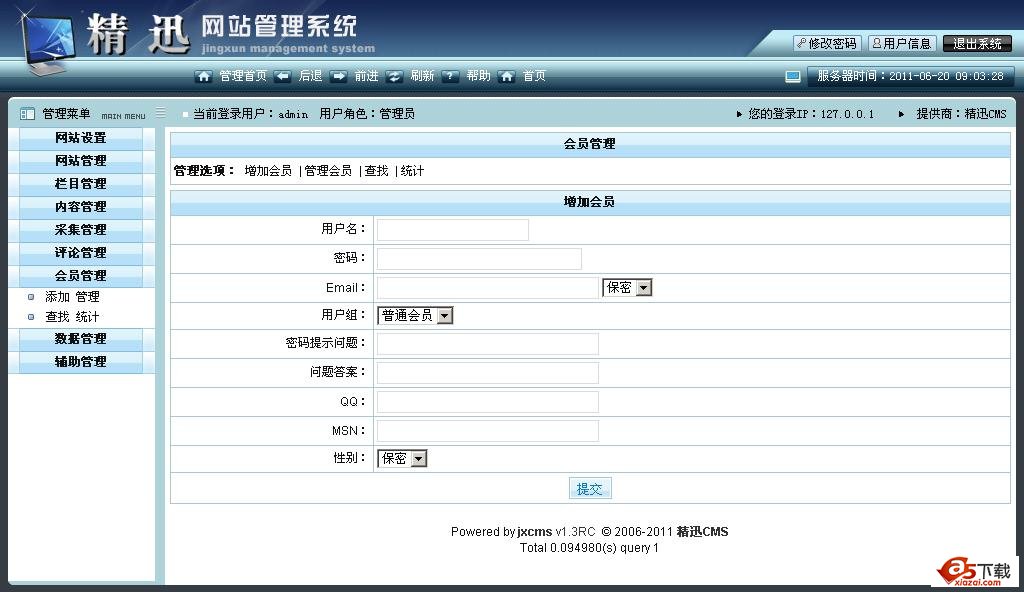
Task: Focus the MSN input field
Action: pos(488,431)
